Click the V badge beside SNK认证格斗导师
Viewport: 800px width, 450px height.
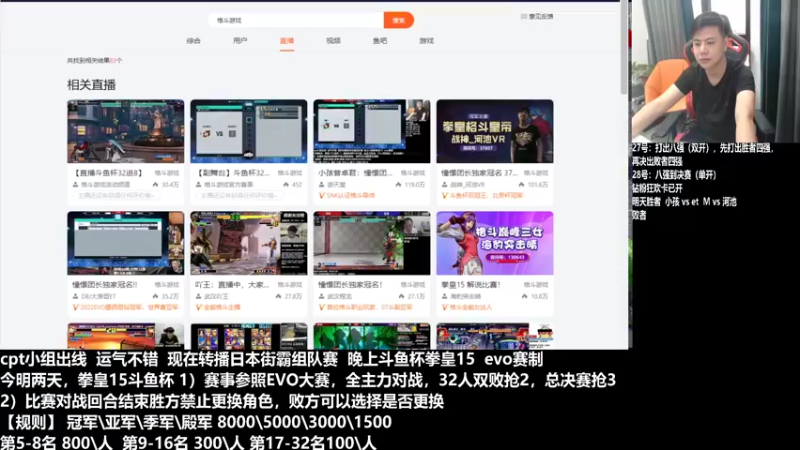pyautogui.click(x=321, y=196)
